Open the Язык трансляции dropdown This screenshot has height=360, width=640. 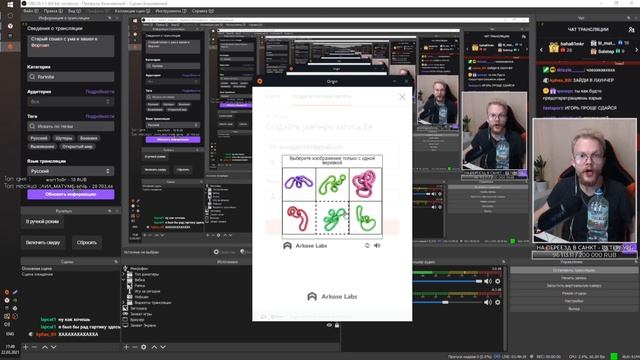click(x=71, y=171)
